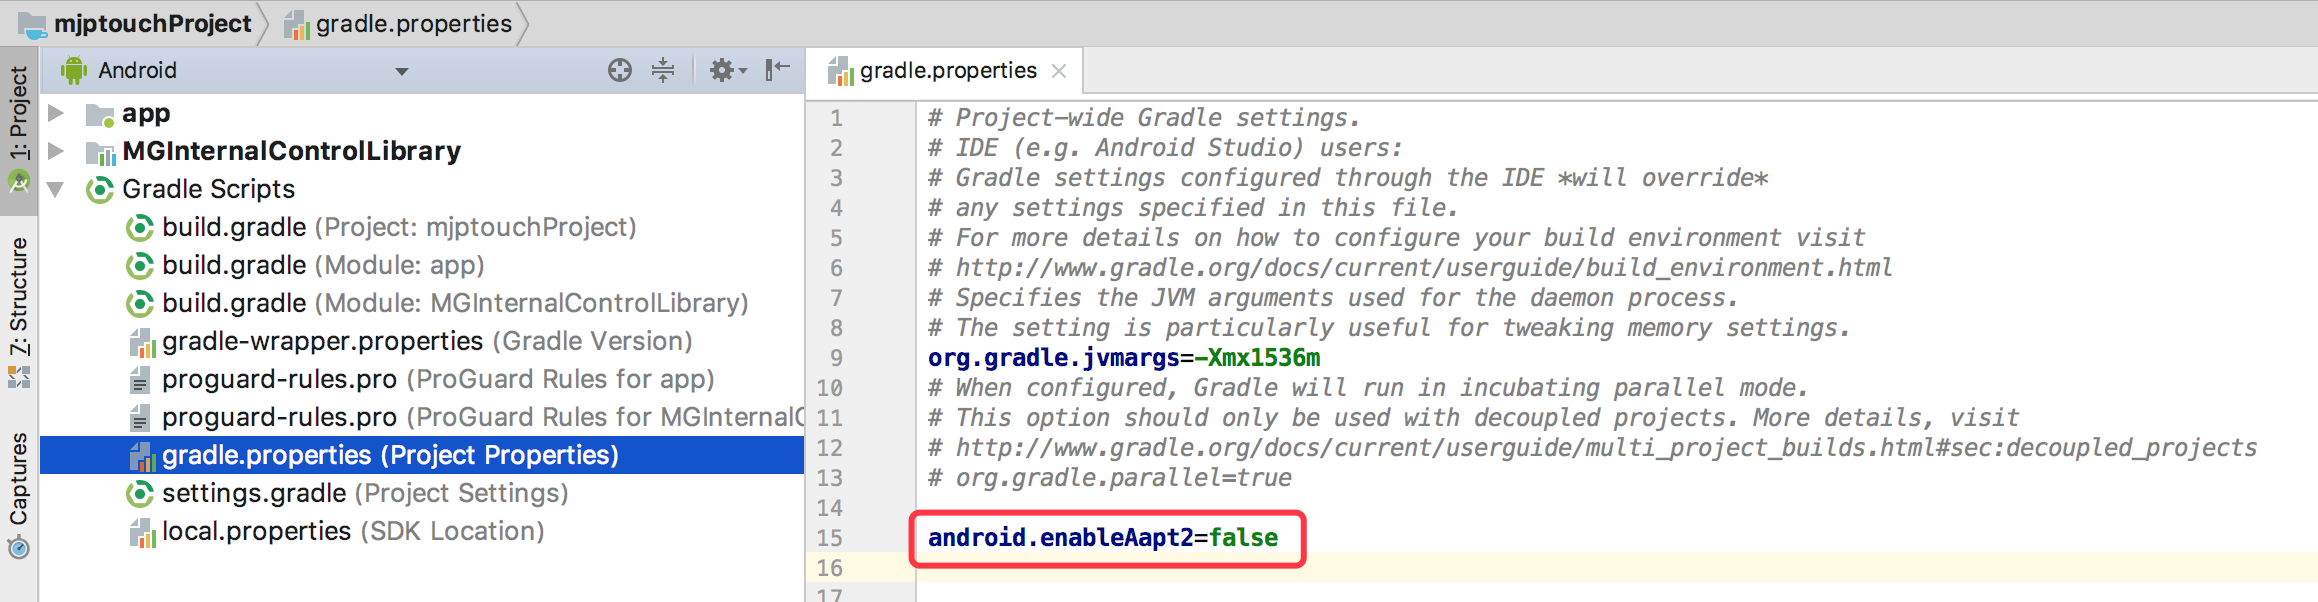This screenshot has width=2318, height=602.
Task: Select gradle.properties (Project Properties) row
Action: 422,455
